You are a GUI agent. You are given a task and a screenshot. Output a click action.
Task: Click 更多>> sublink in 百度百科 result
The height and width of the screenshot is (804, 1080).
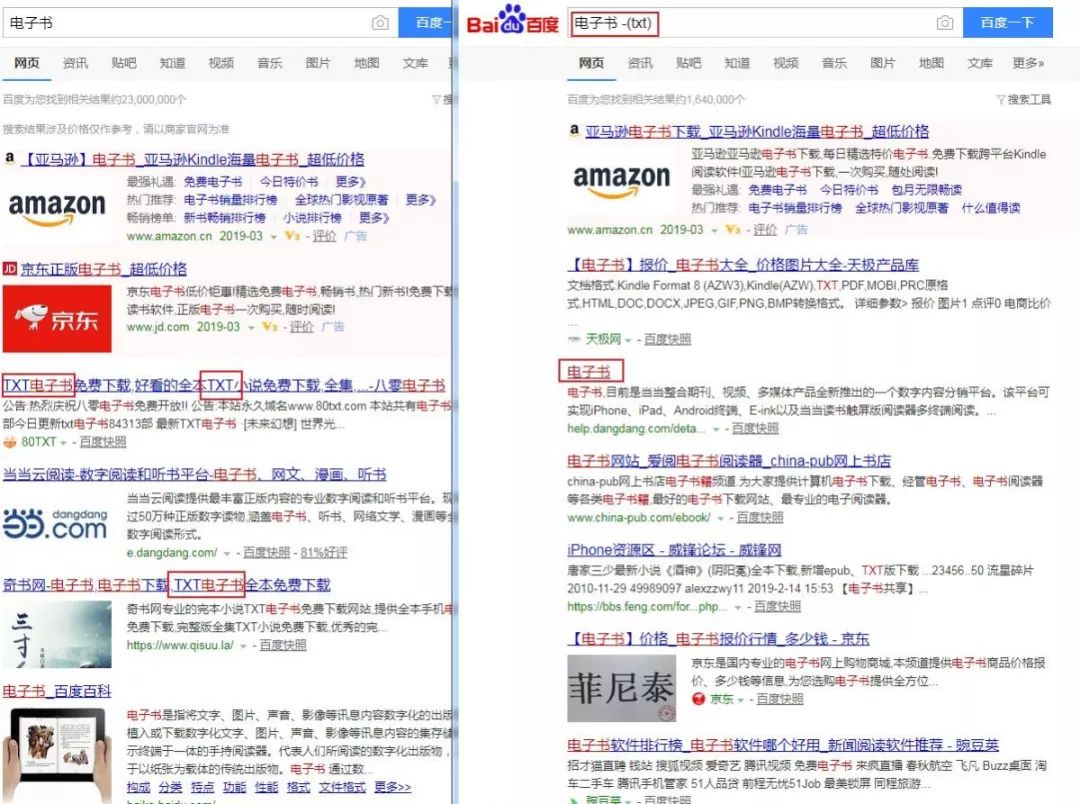click(393, 787)
